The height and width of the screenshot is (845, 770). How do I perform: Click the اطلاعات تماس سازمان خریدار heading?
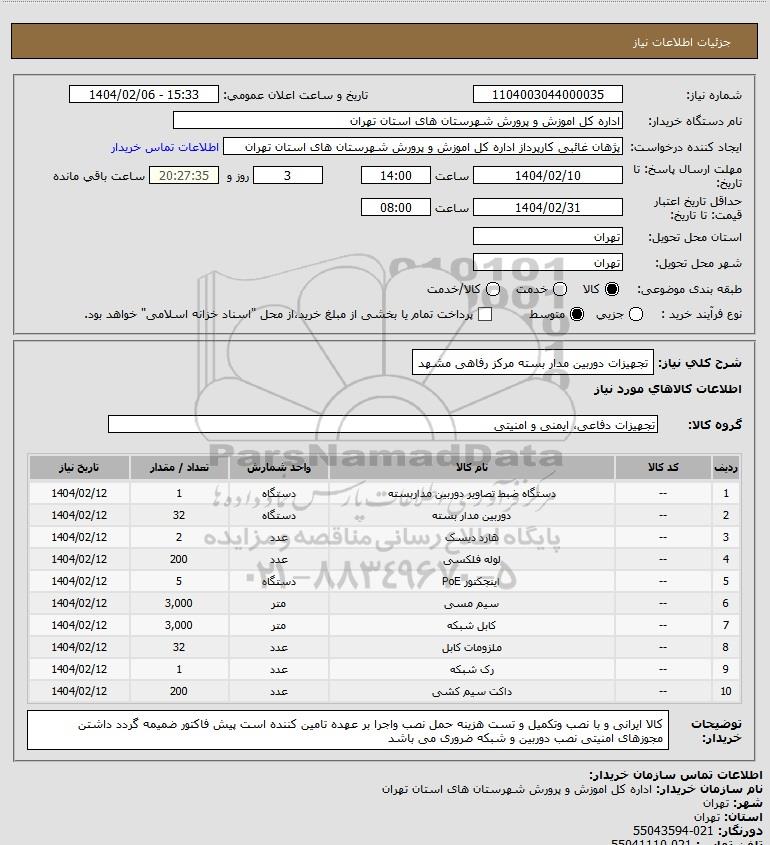point(676,775)
